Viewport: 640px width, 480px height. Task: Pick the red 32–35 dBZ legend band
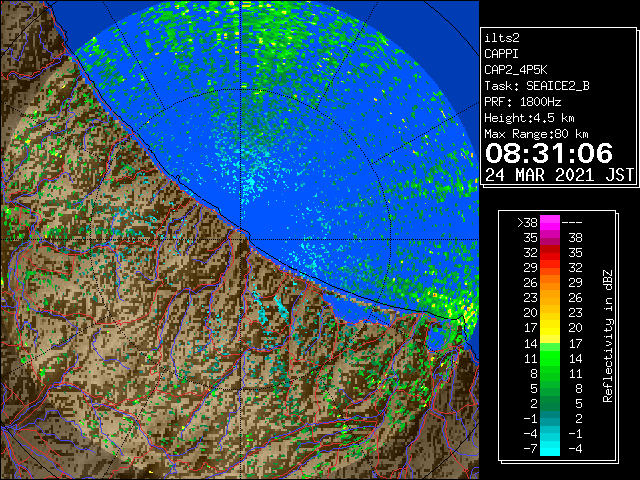[x=550, y=253]
